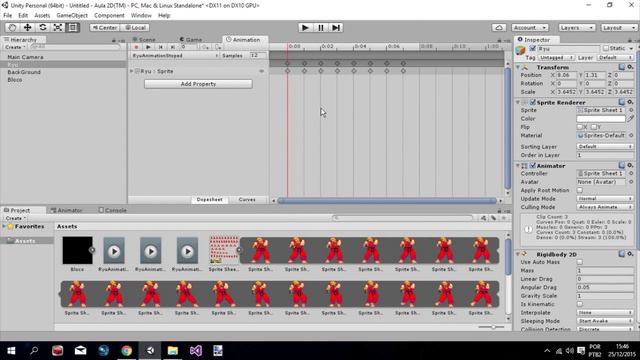The height and width of the screenshot is (360, 640).
Task: Toggle Animator enabled checkbox
Action: (x=533, y=166)
